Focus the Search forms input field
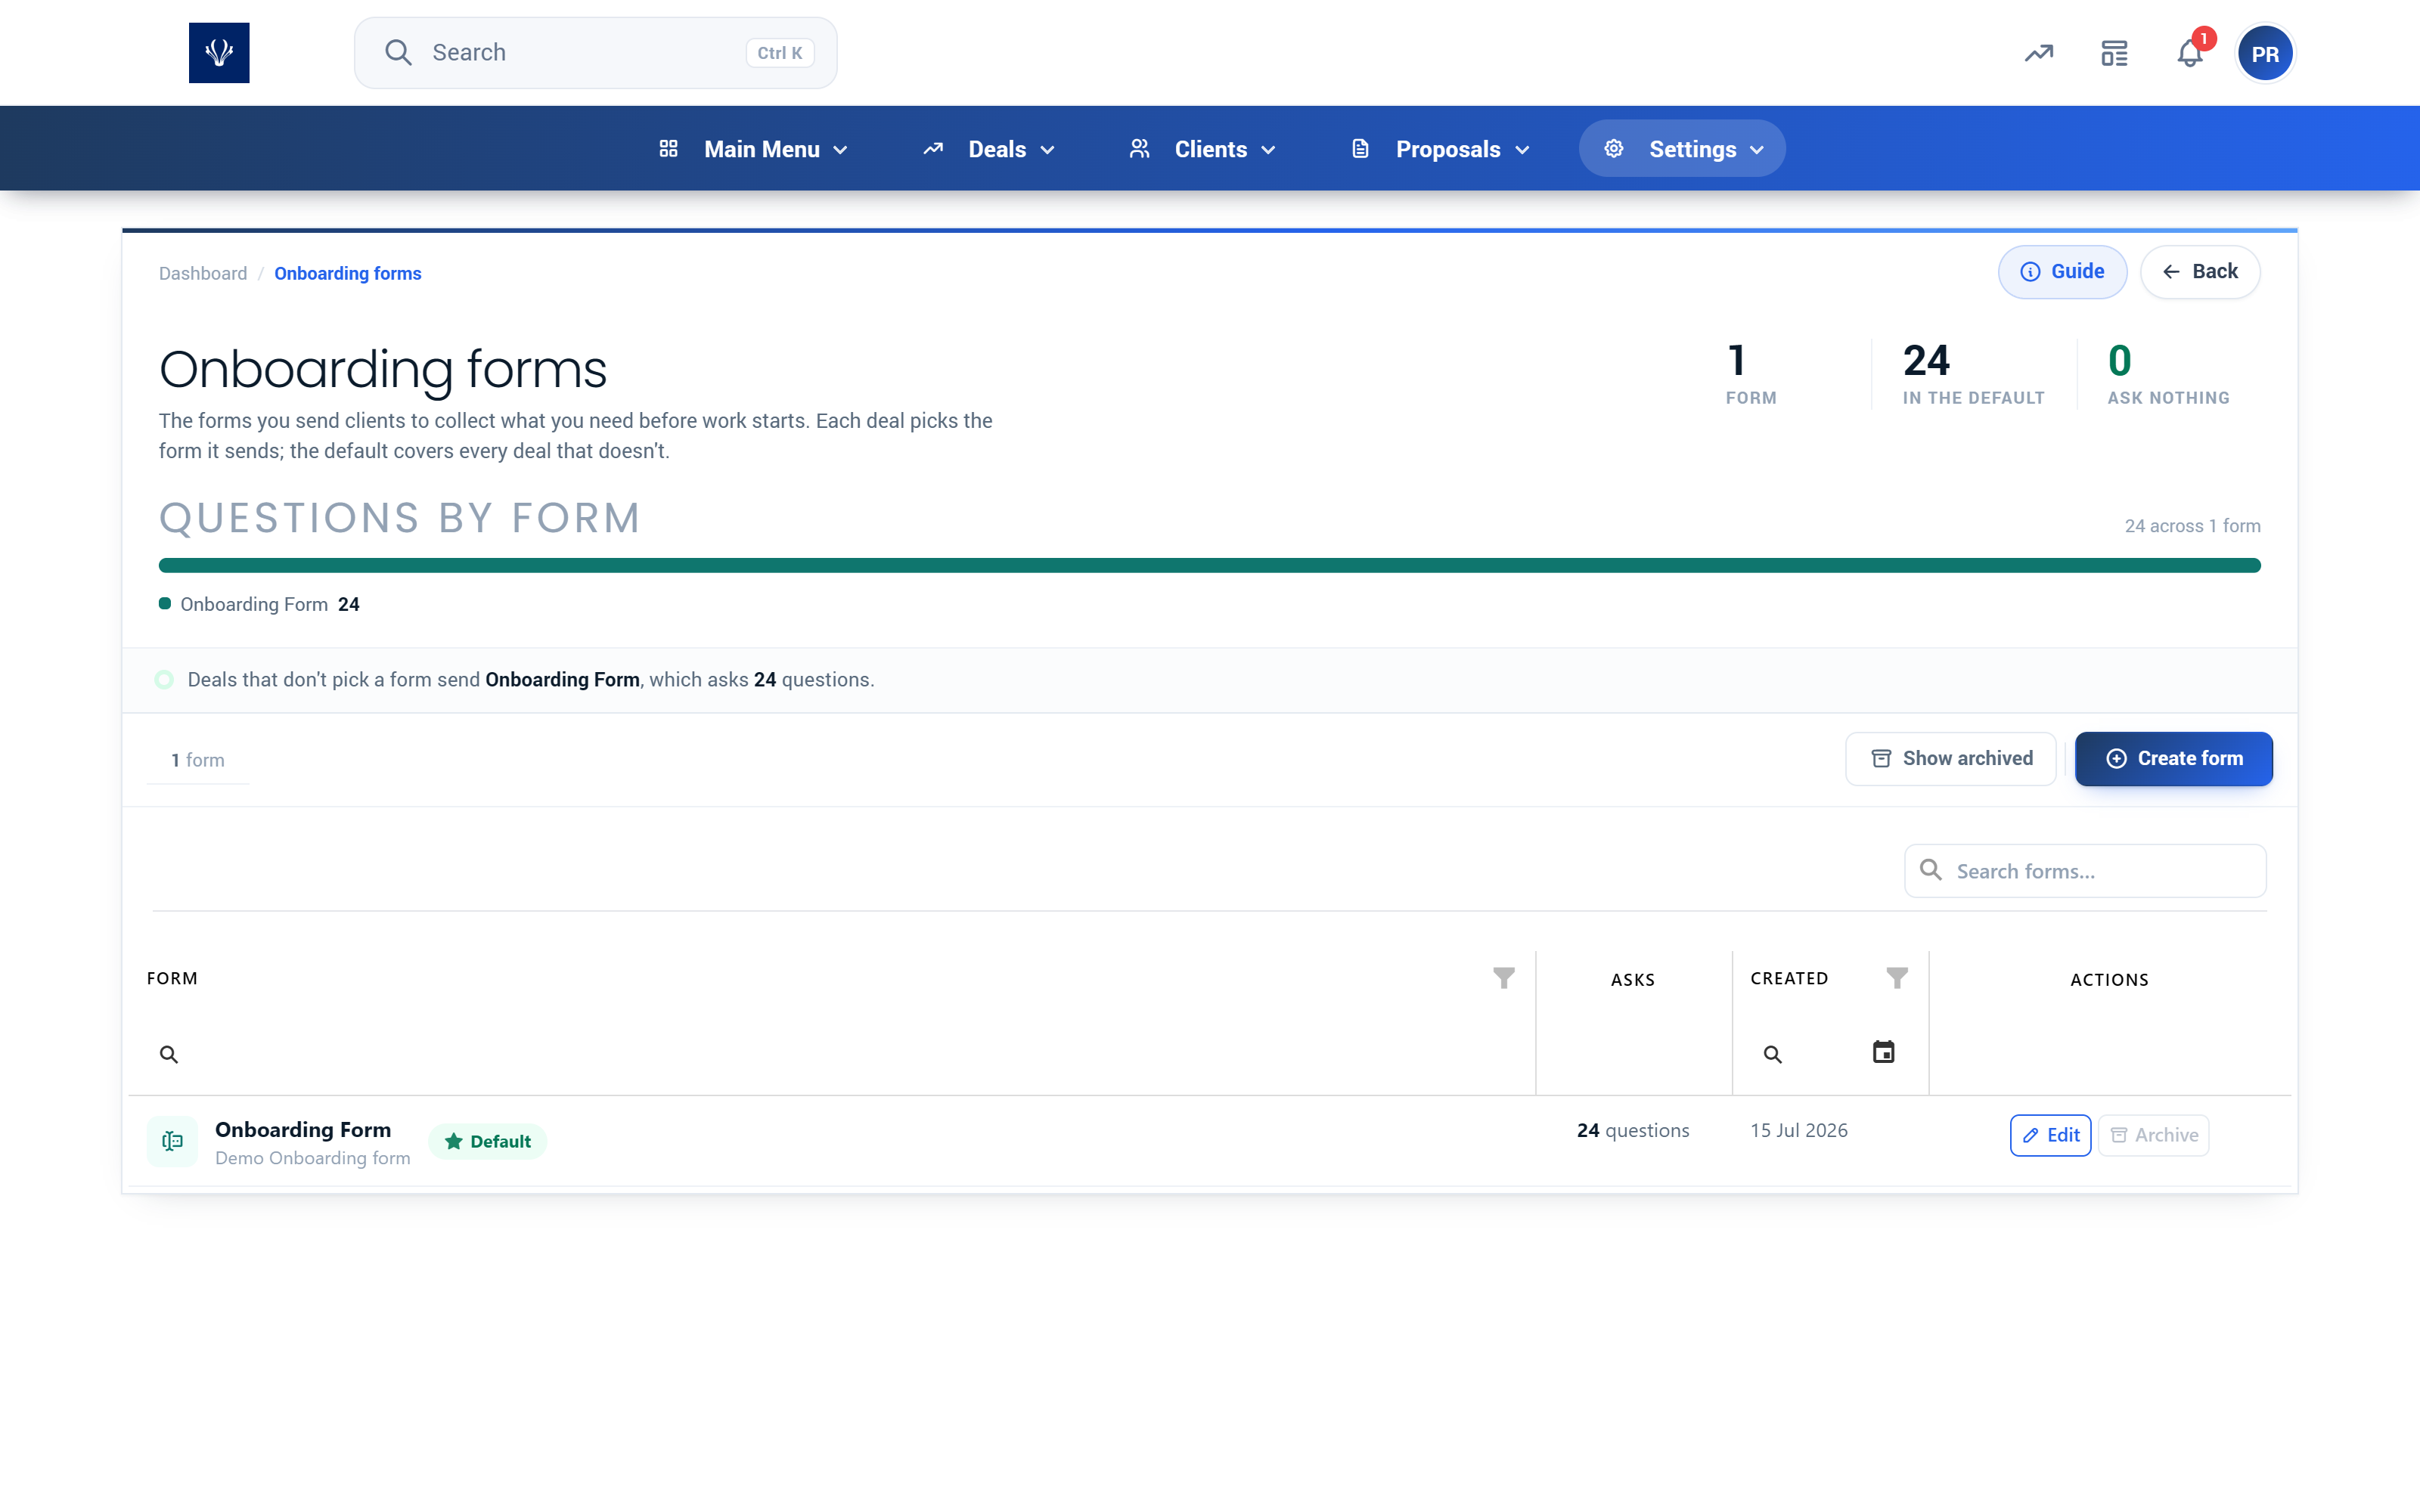The height and width of the screenshot is (1512, 2420). (2085, 871)
